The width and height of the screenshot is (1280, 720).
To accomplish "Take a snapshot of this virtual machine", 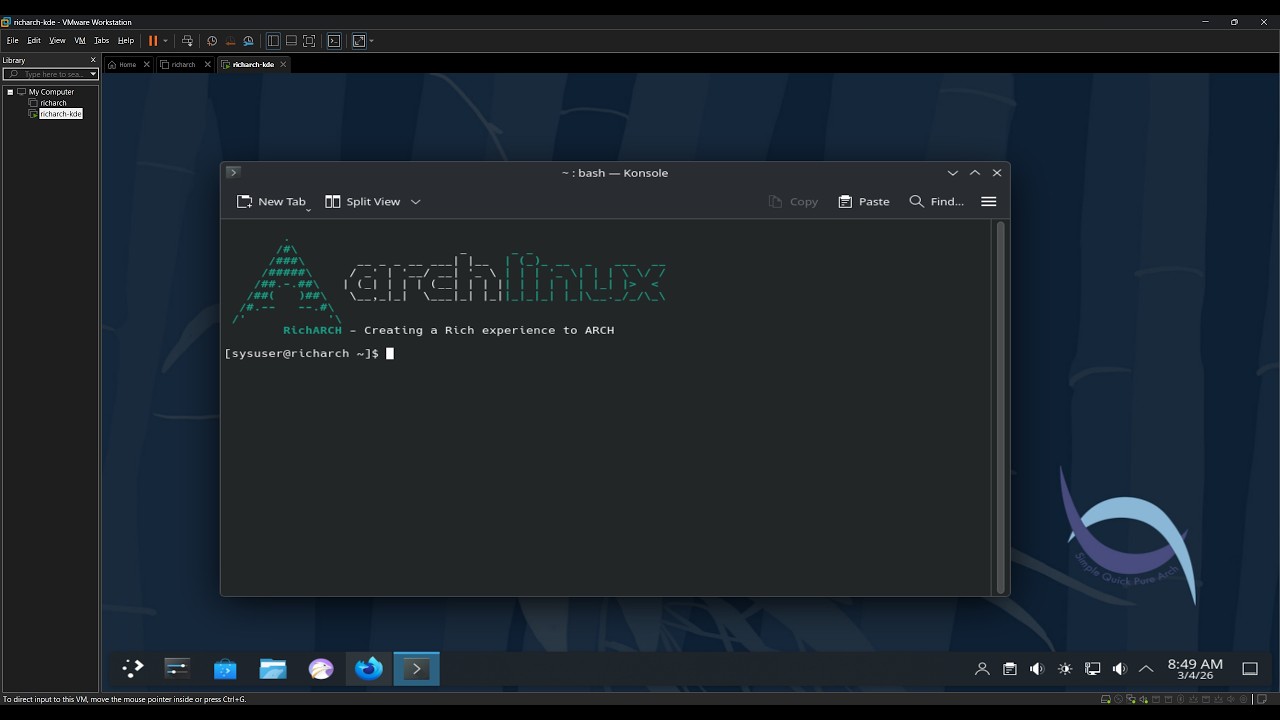I will [212, 41].
